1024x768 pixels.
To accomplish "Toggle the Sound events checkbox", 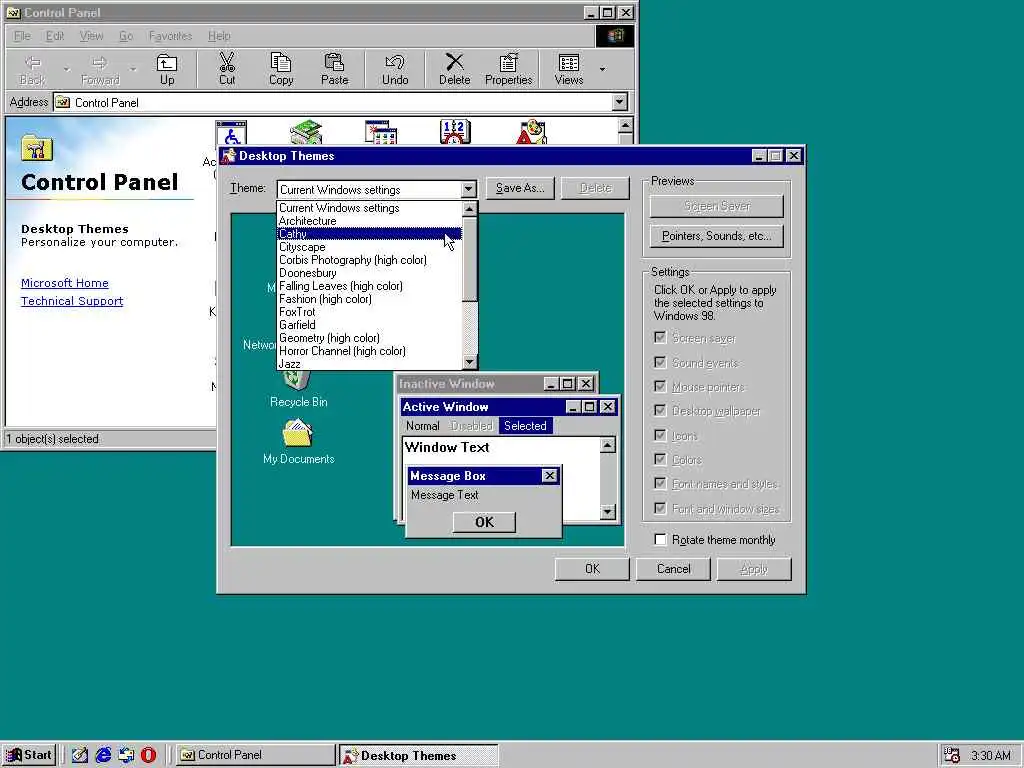I will point(660,362).
